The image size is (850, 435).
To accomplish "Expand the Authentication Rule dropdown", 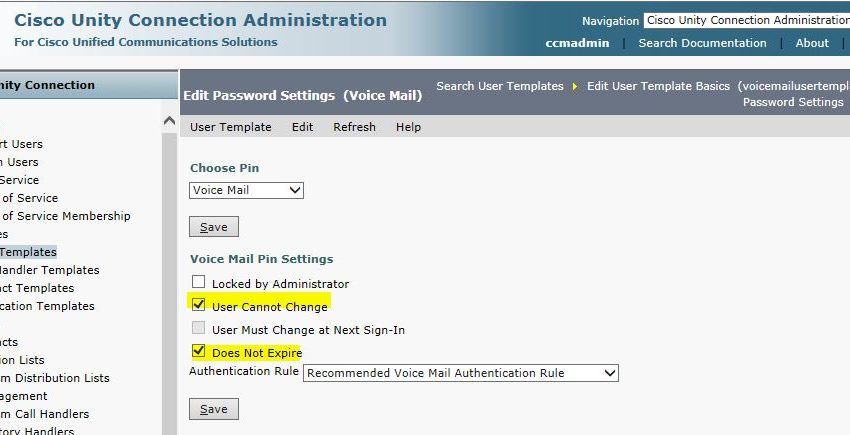I will (x=461, y=373).
